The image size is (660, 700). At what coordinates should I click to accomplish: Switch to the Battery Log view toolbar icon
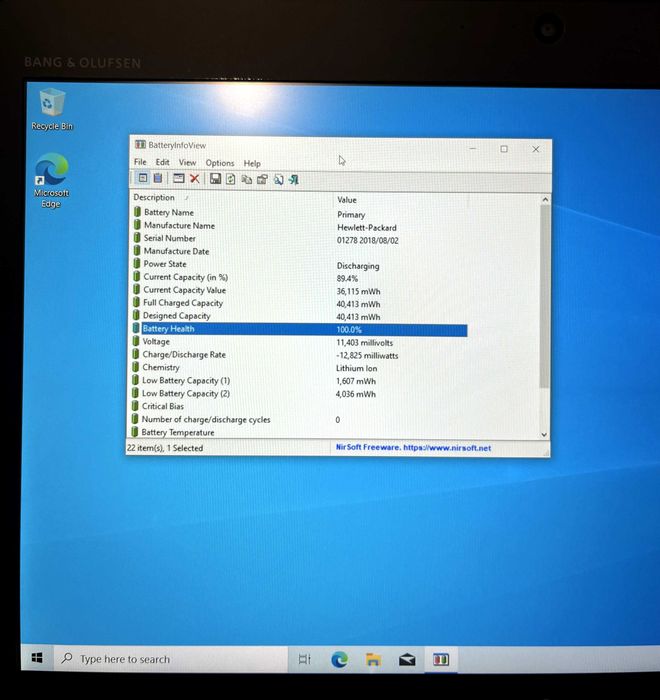pos(158,178)
